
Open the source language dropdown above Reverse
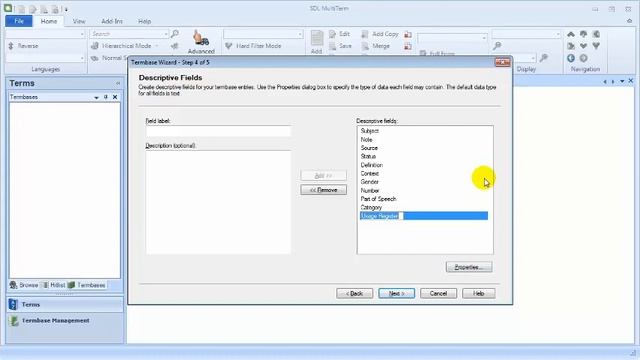(x=82, y=34)
